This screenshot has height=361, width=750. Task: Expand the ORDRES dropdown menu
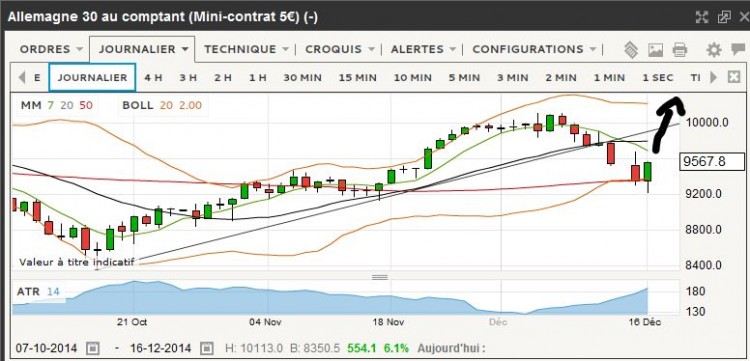[51, 49]
